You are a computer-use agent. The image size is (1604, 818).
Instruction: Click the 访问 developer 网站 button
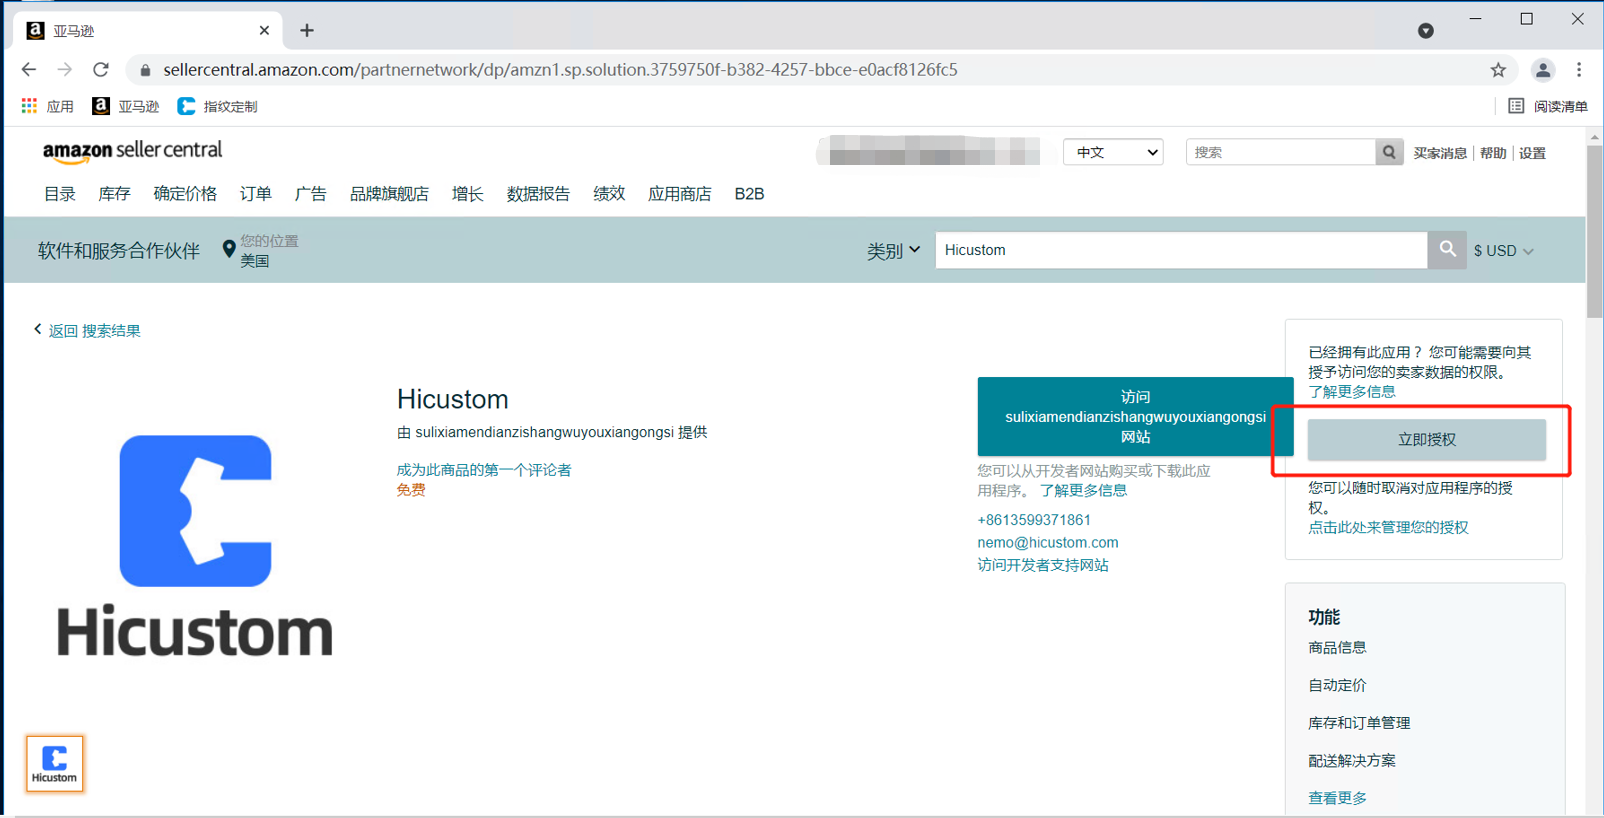pos(1135,417)
